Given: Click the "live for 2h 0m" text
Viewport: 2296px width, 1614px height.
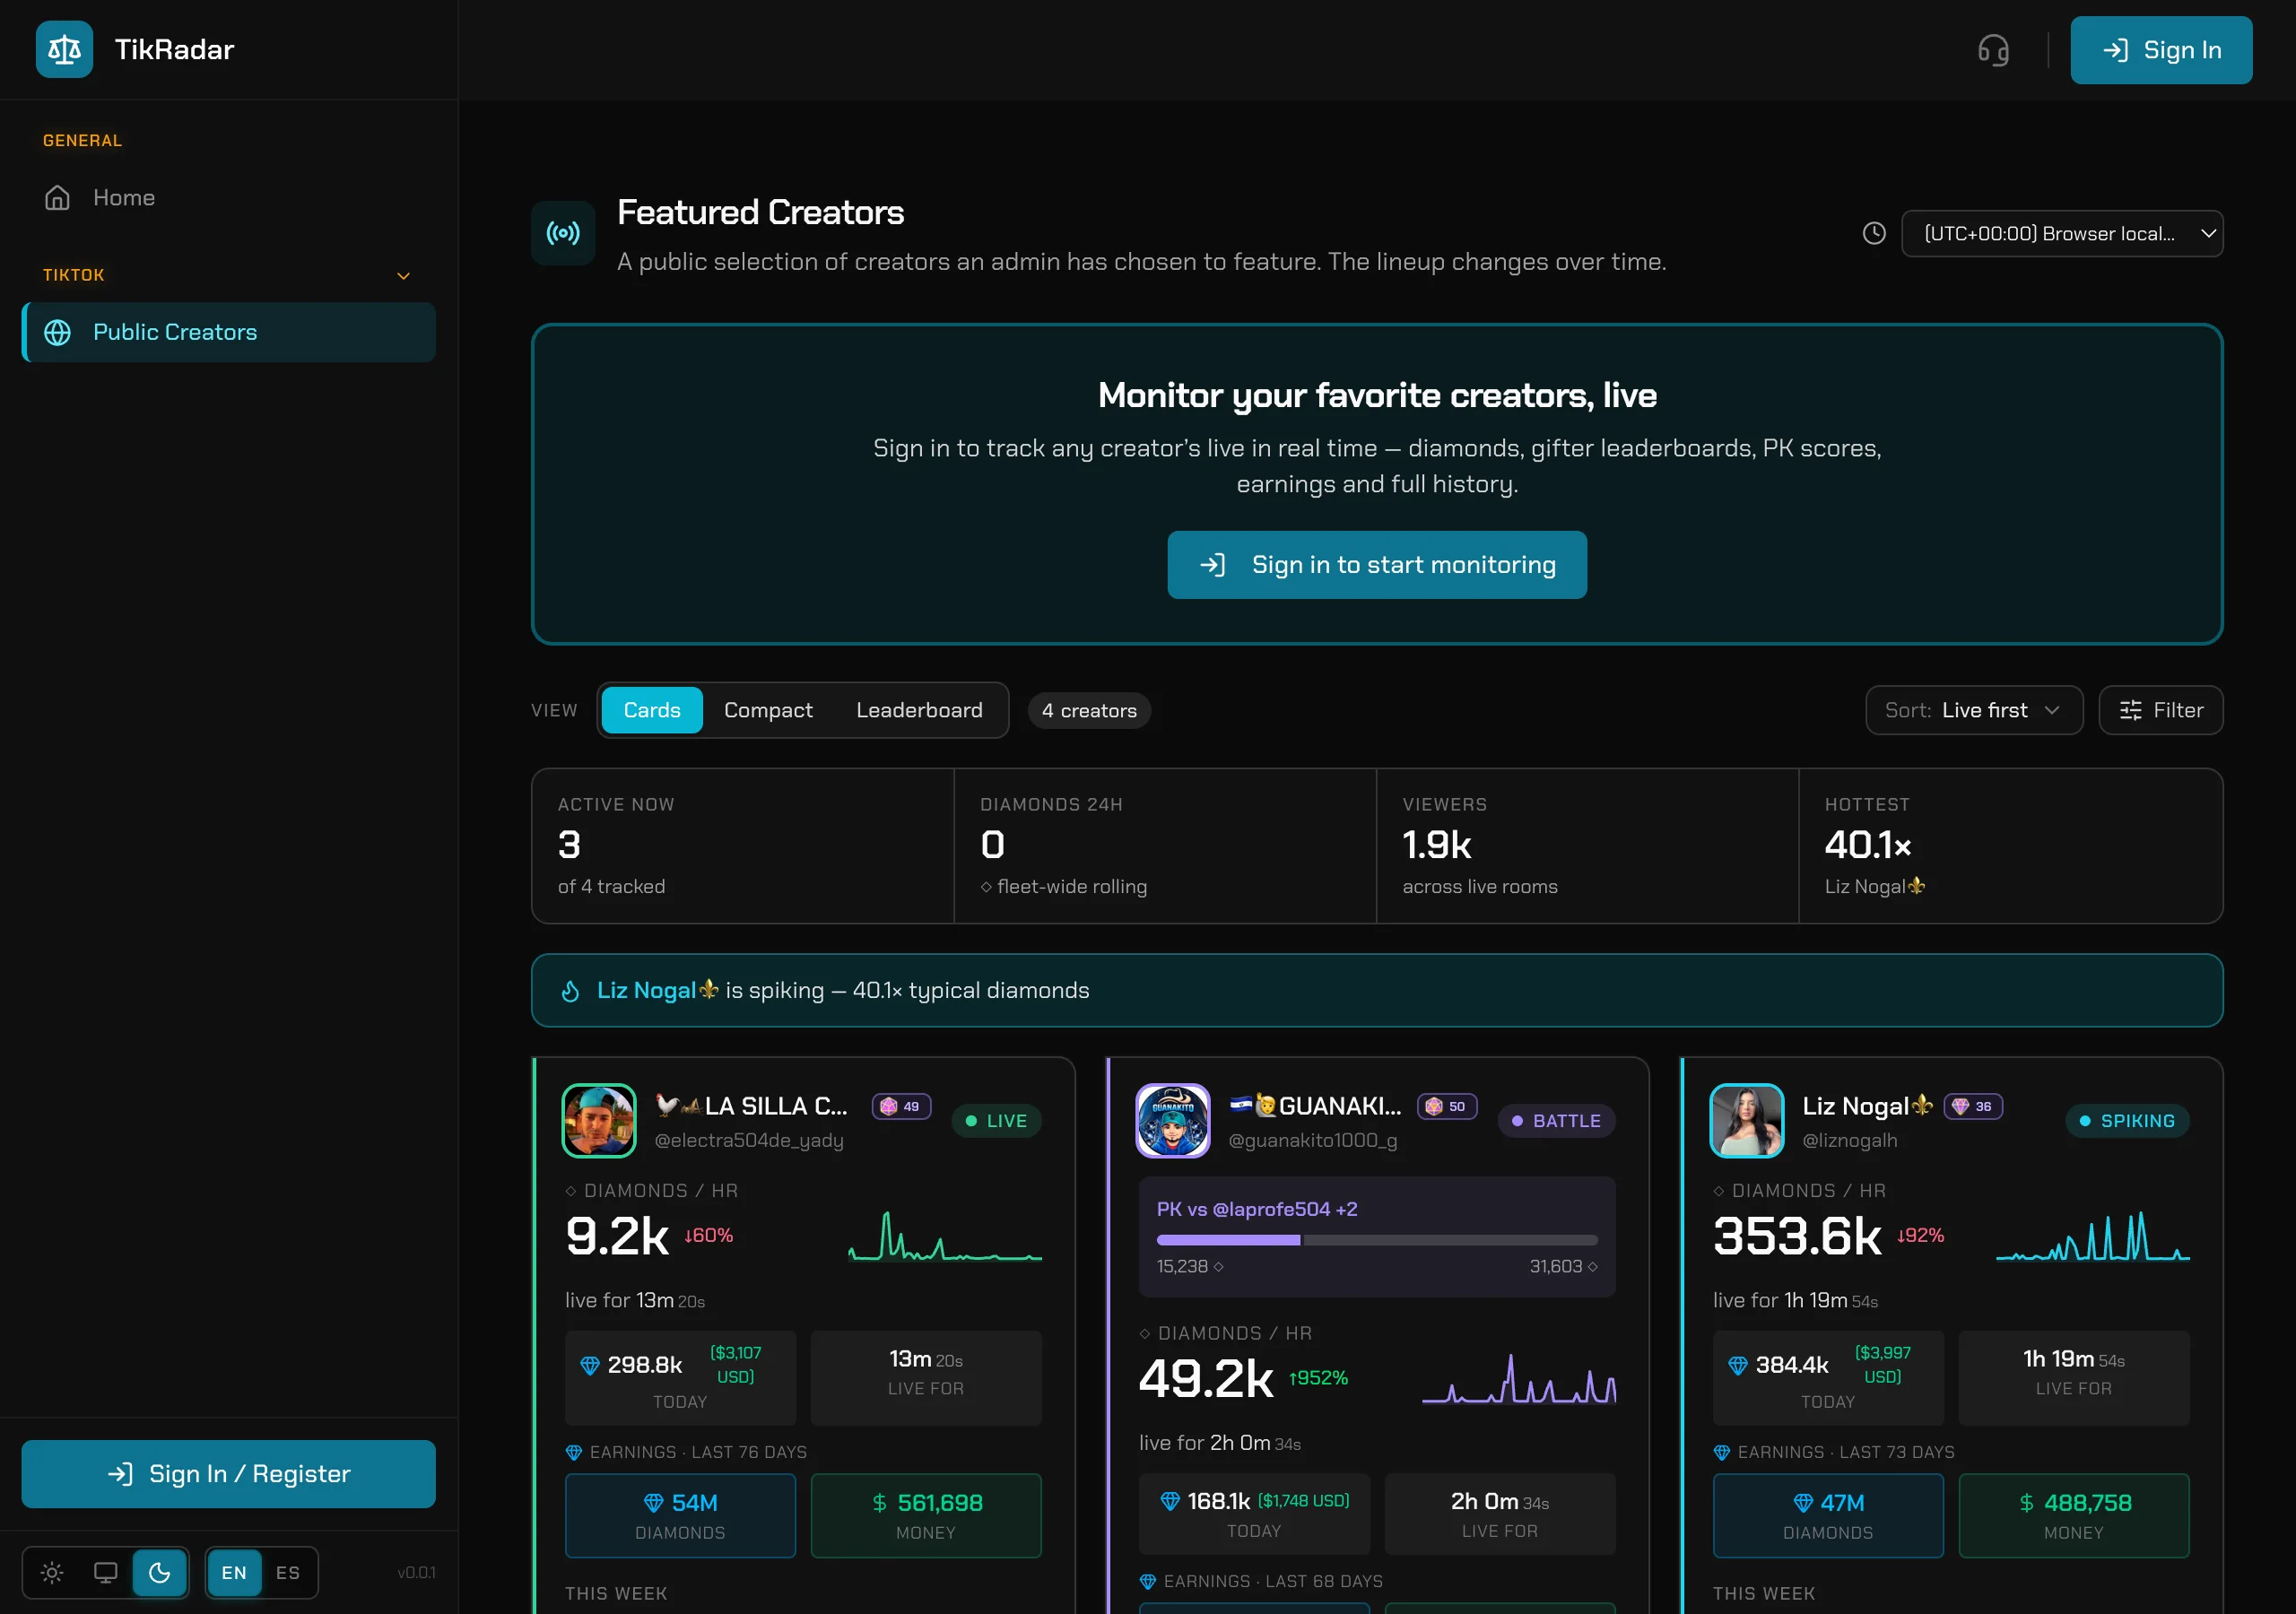Looking at the screenshot, I should point(1204,1443).
